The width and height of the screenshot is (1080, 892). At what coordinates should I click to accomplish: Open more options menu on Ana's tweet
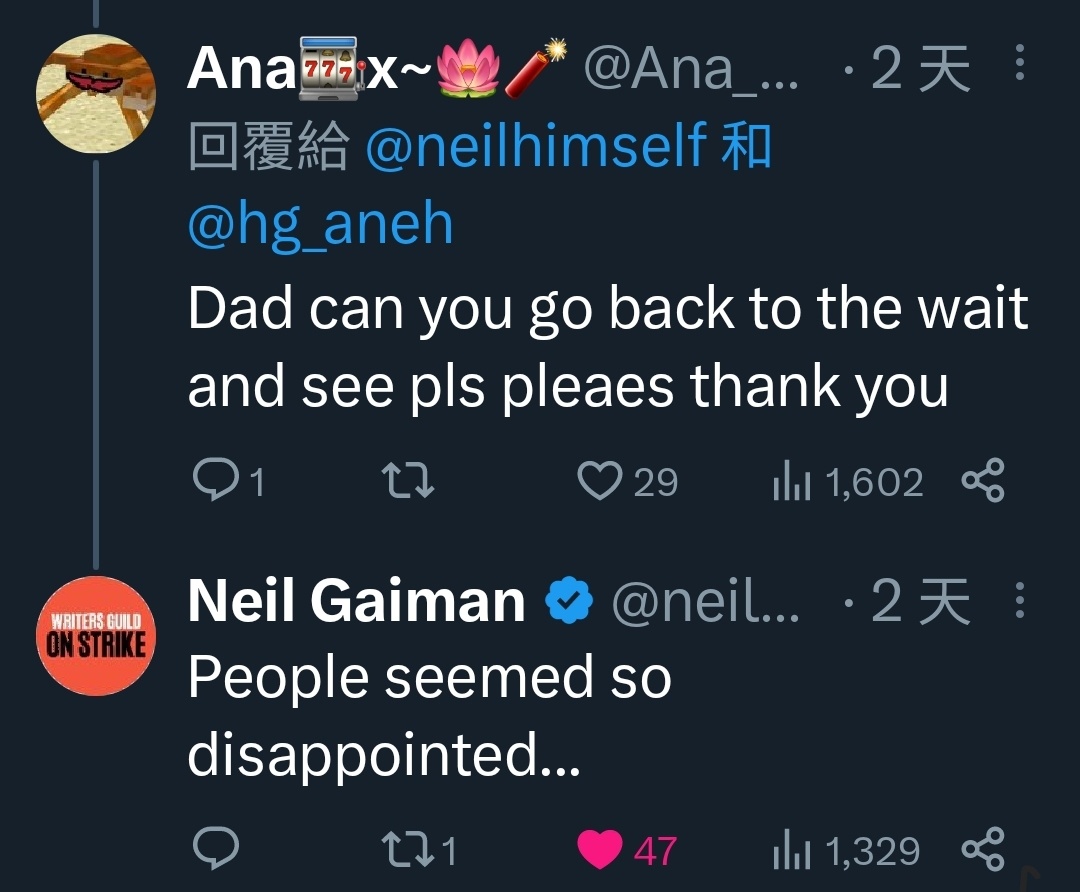point(1020,63)
